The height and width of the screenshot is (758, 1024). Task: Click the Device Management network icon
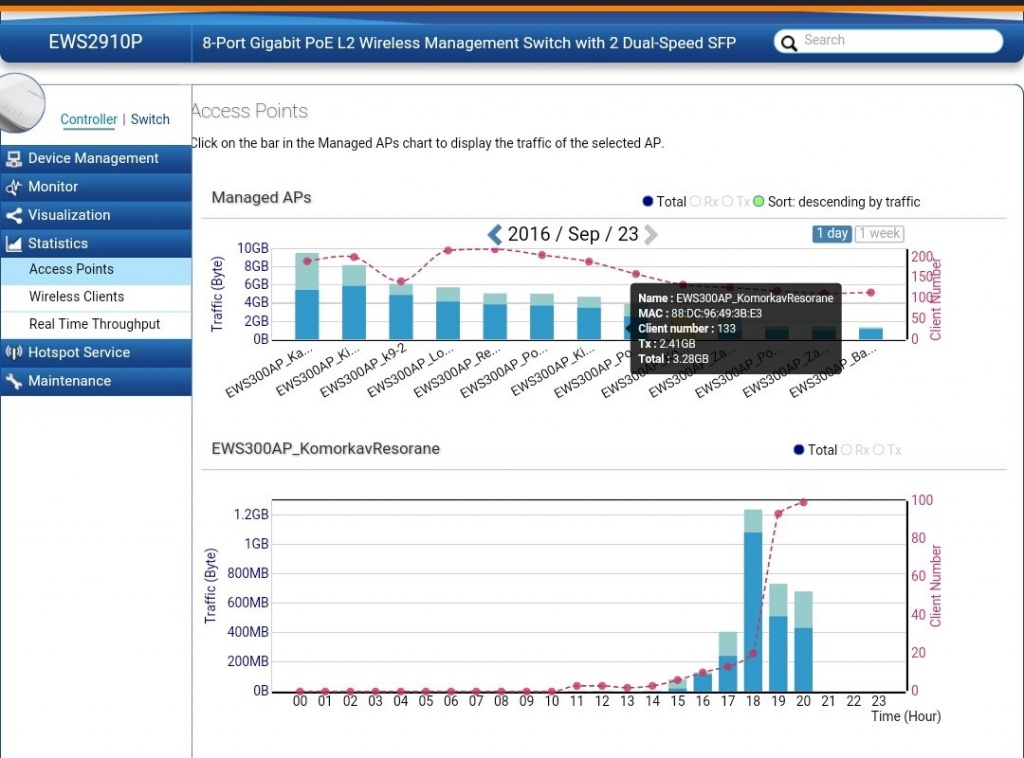[x=13, y=159]
